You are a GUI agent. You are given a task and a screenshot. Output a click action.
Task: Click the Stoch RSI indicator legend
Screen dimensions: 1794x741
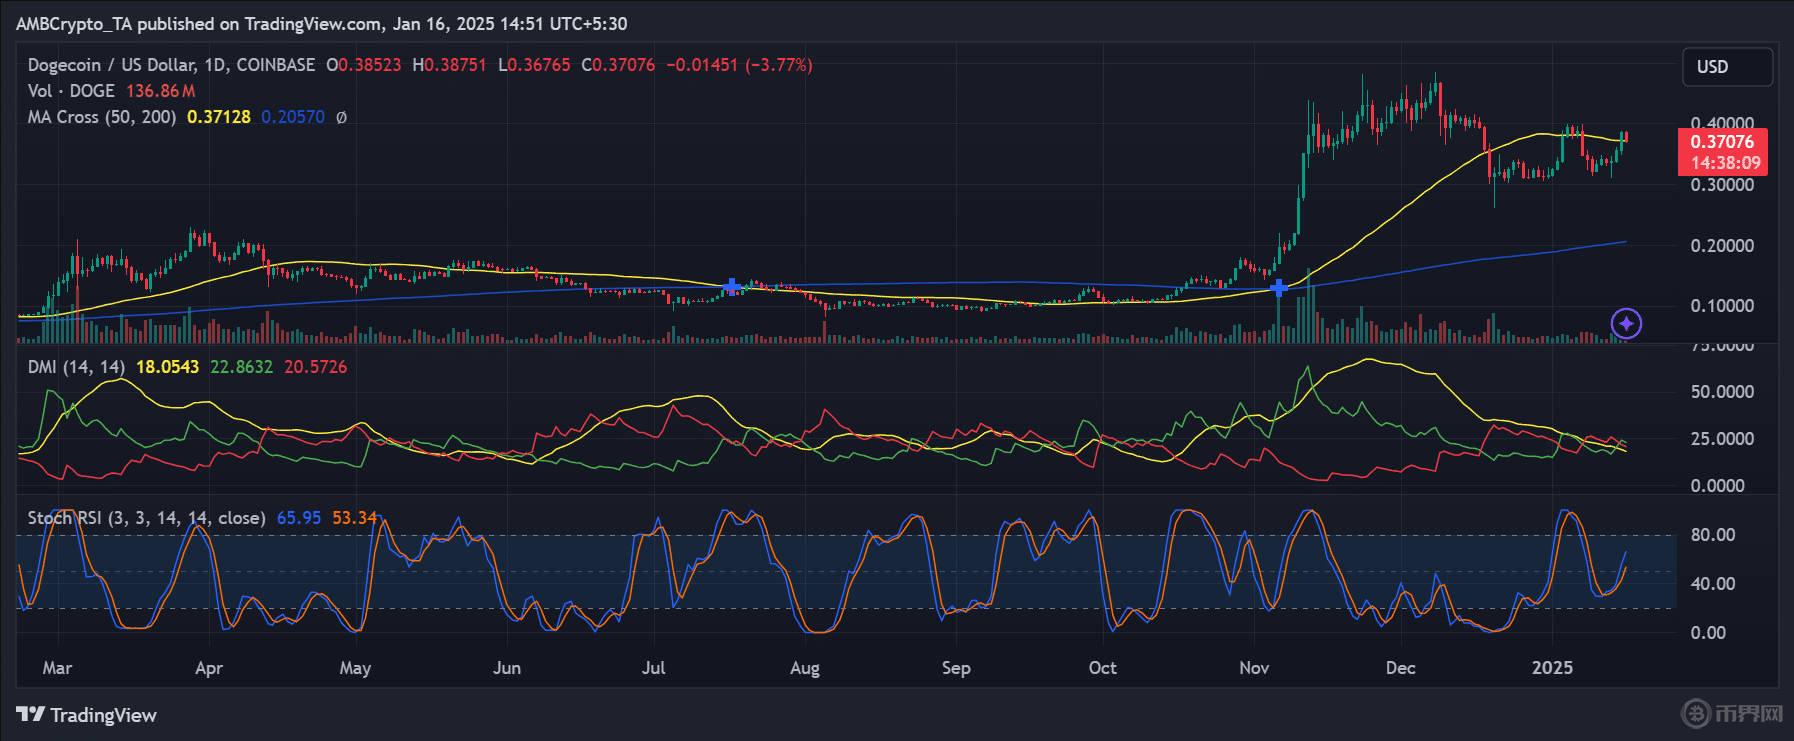pyautogui.click(x=146, y=518)
